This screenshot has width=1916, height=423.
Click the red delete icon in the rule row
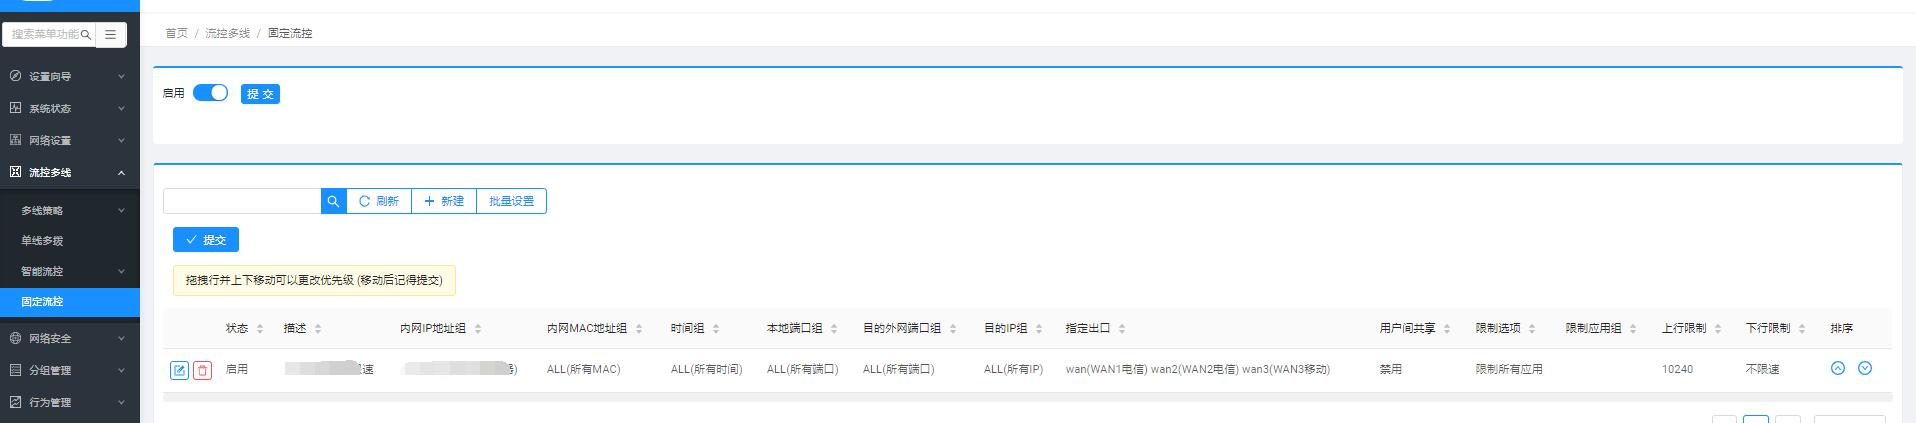tap(202, 371)
